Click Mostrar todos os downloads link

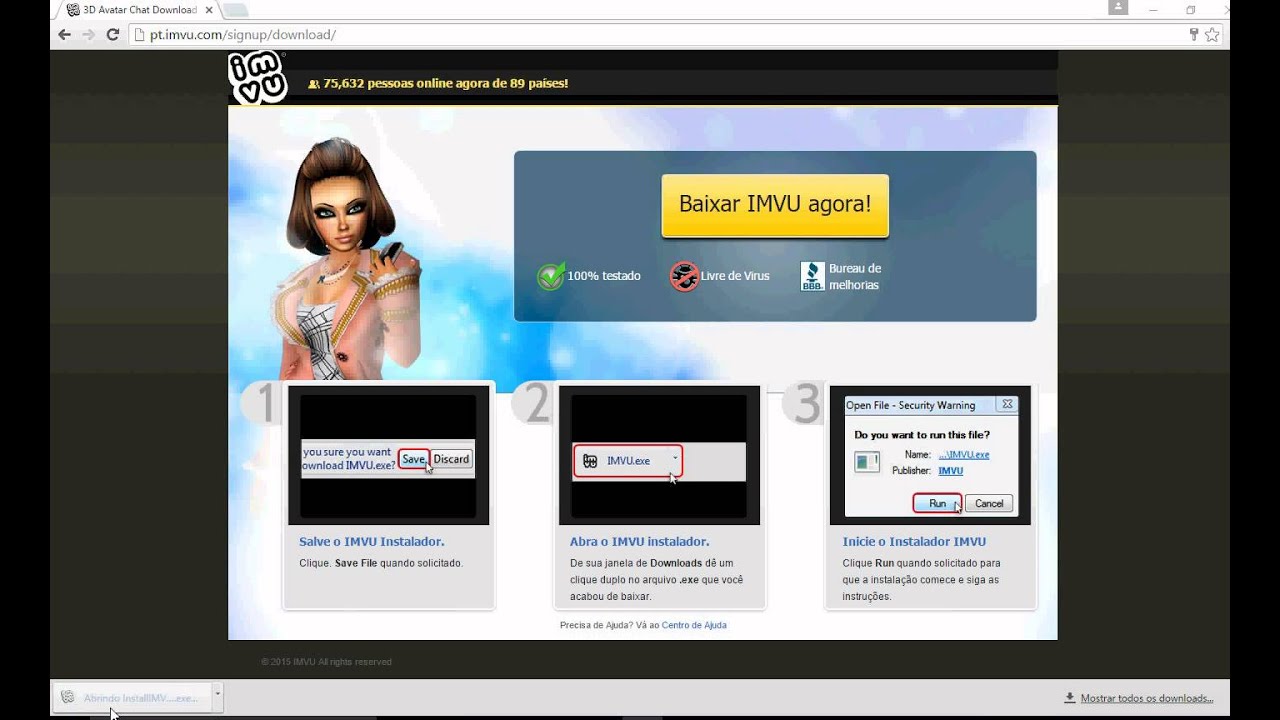point(1146,698)
